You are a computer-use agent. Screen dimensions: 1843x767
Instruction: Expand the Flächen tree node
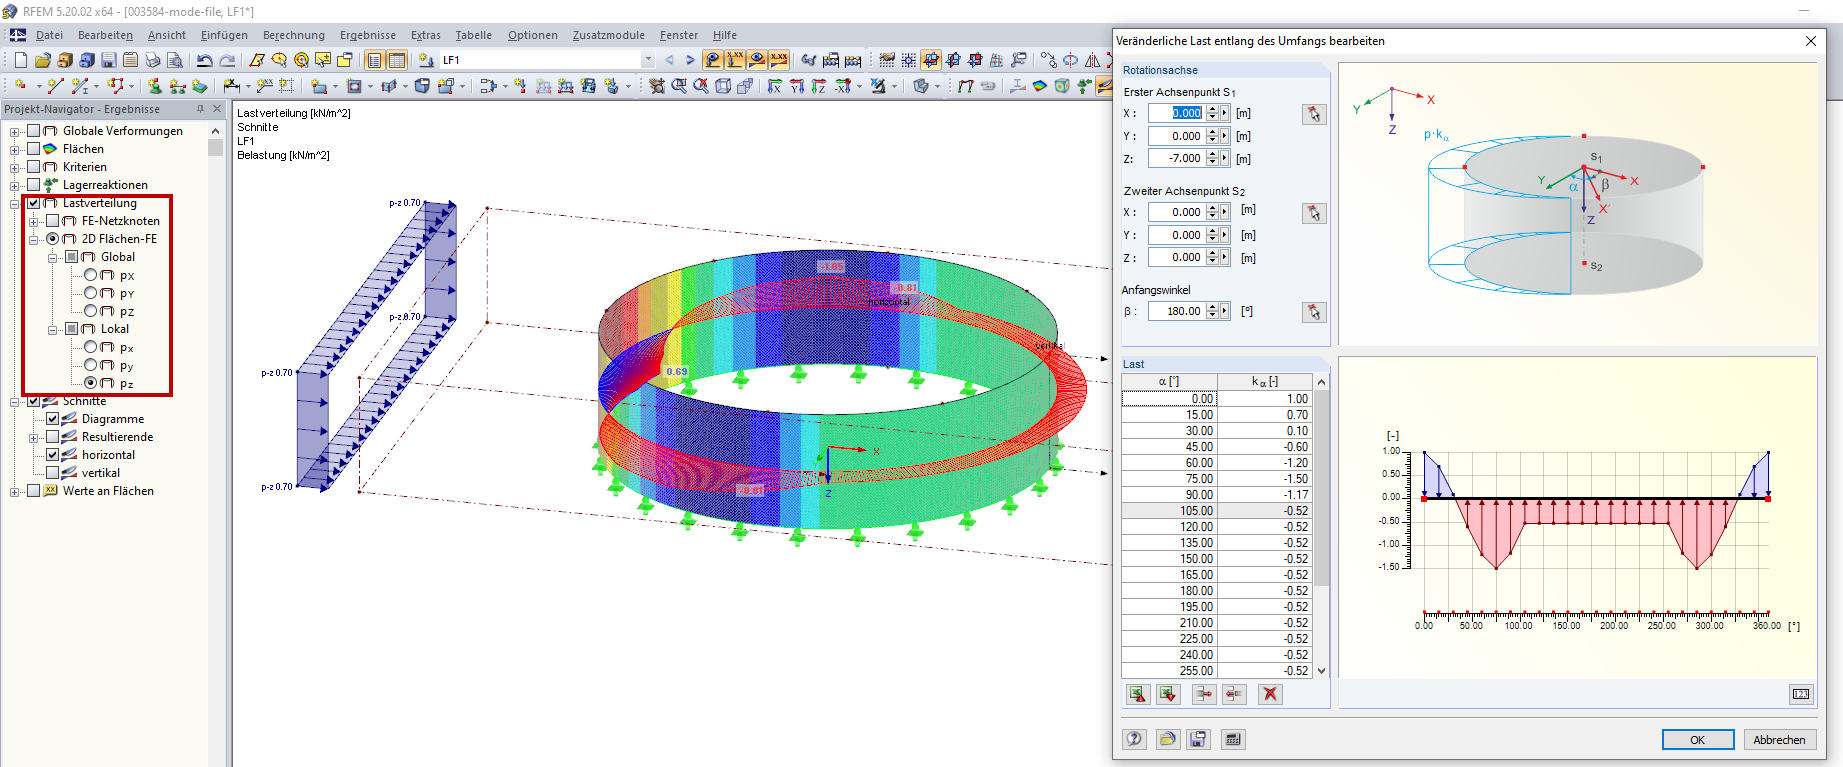click(x=15, y=149)
